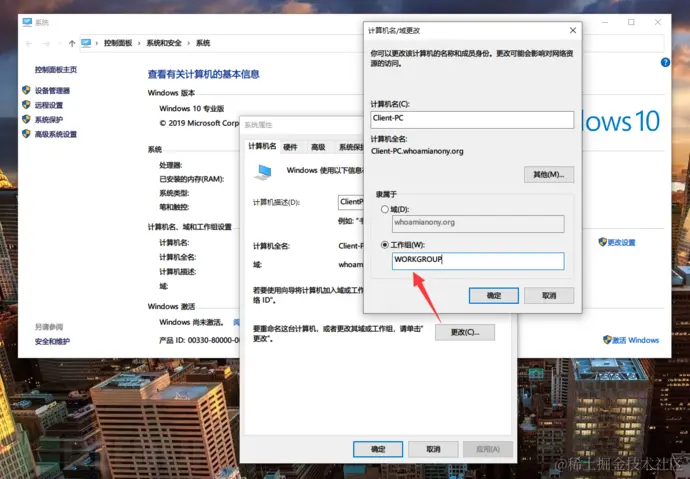The width and height of the screenshot is (690, 479).
Task: Click the shield icon beside 激活 Windows
Action: (x=607, y=340)
